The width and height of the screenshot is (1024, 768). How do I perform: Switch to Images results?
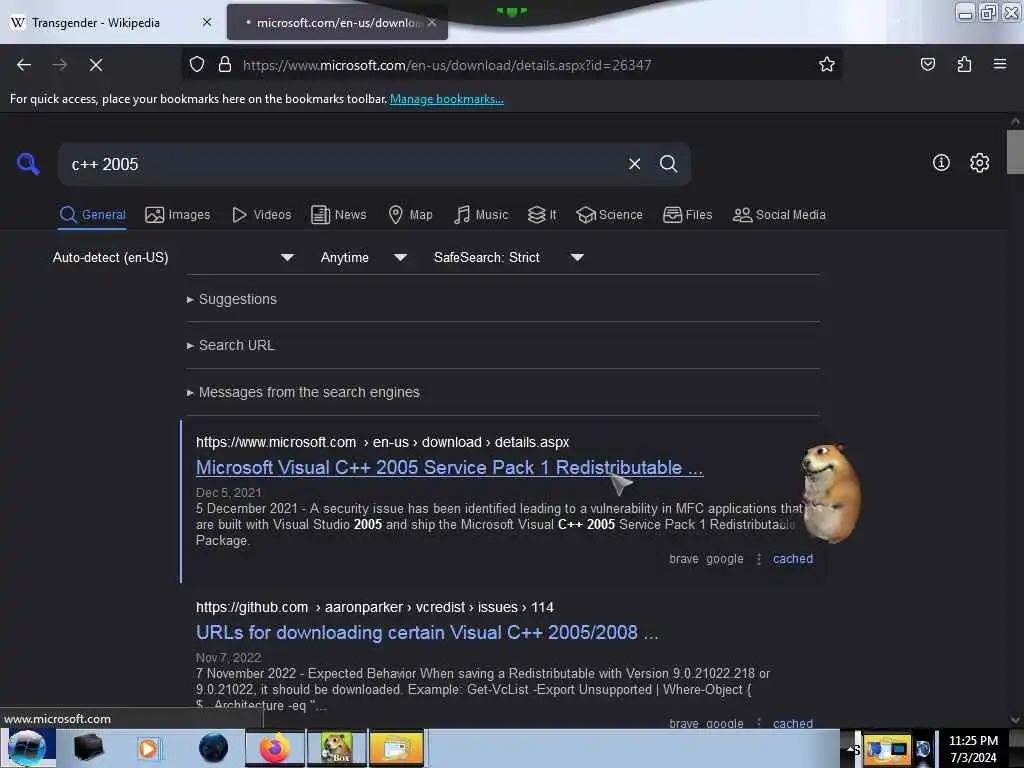pos(178,215)
